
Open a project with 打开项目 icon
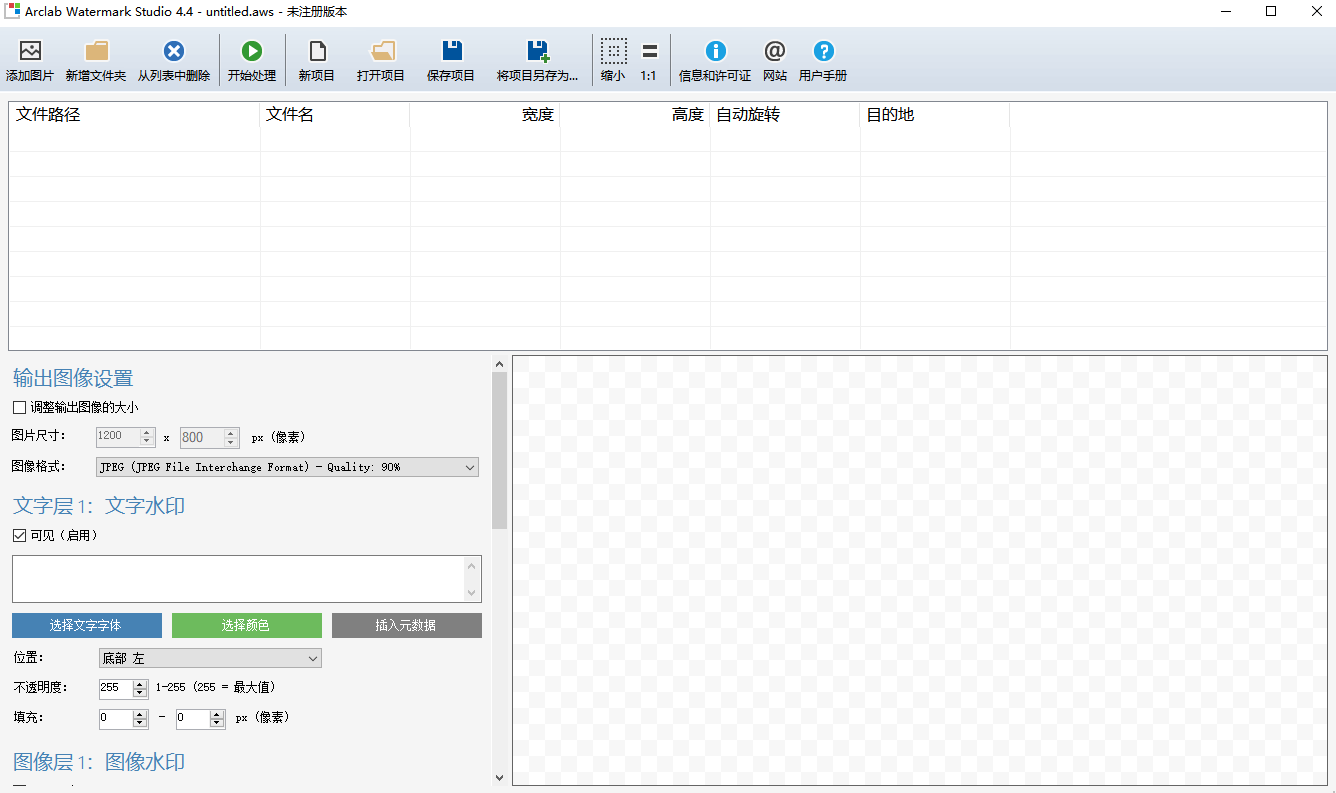381,51
